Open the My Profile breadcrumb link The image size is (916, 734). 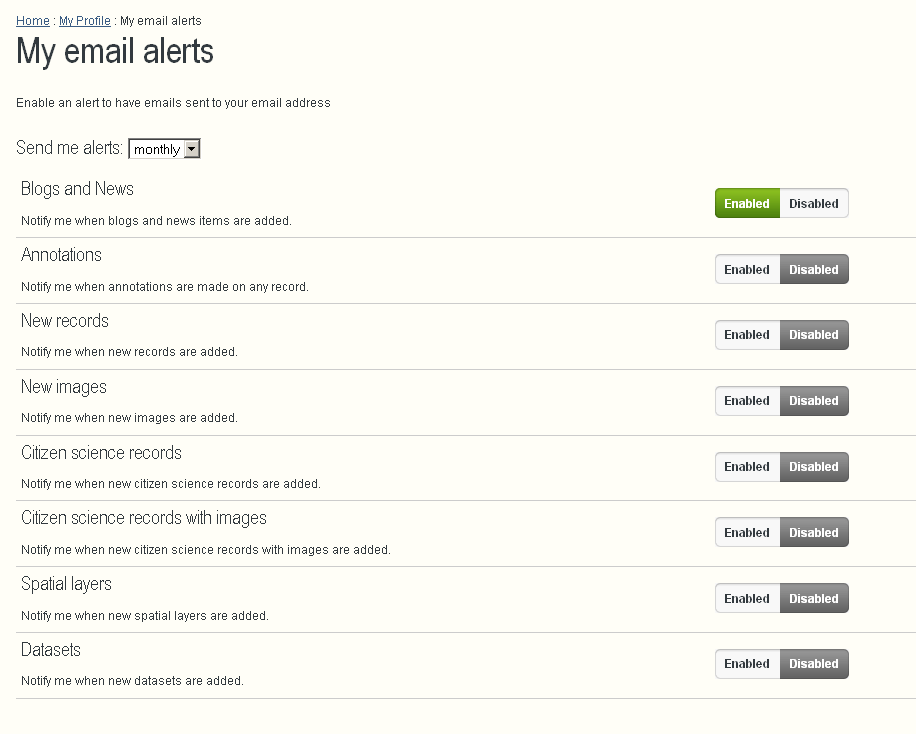click(x=85, y=21)
